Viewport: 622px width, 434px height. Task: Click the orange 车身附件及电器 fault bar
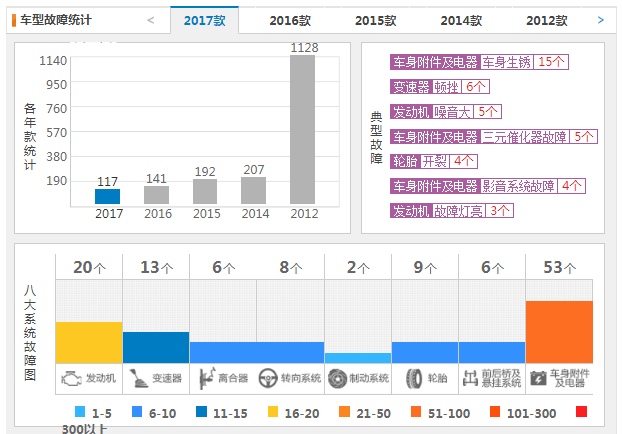(x=559, y=332)
